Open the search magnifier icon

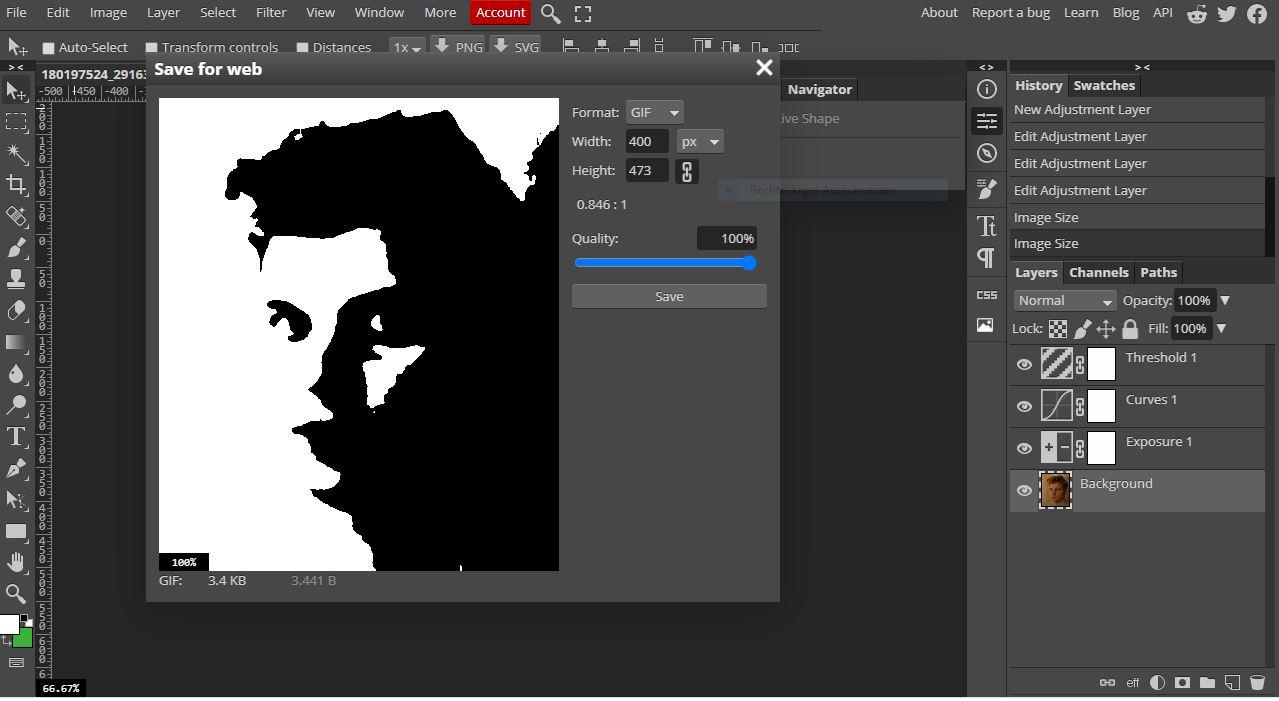(550, 13)
